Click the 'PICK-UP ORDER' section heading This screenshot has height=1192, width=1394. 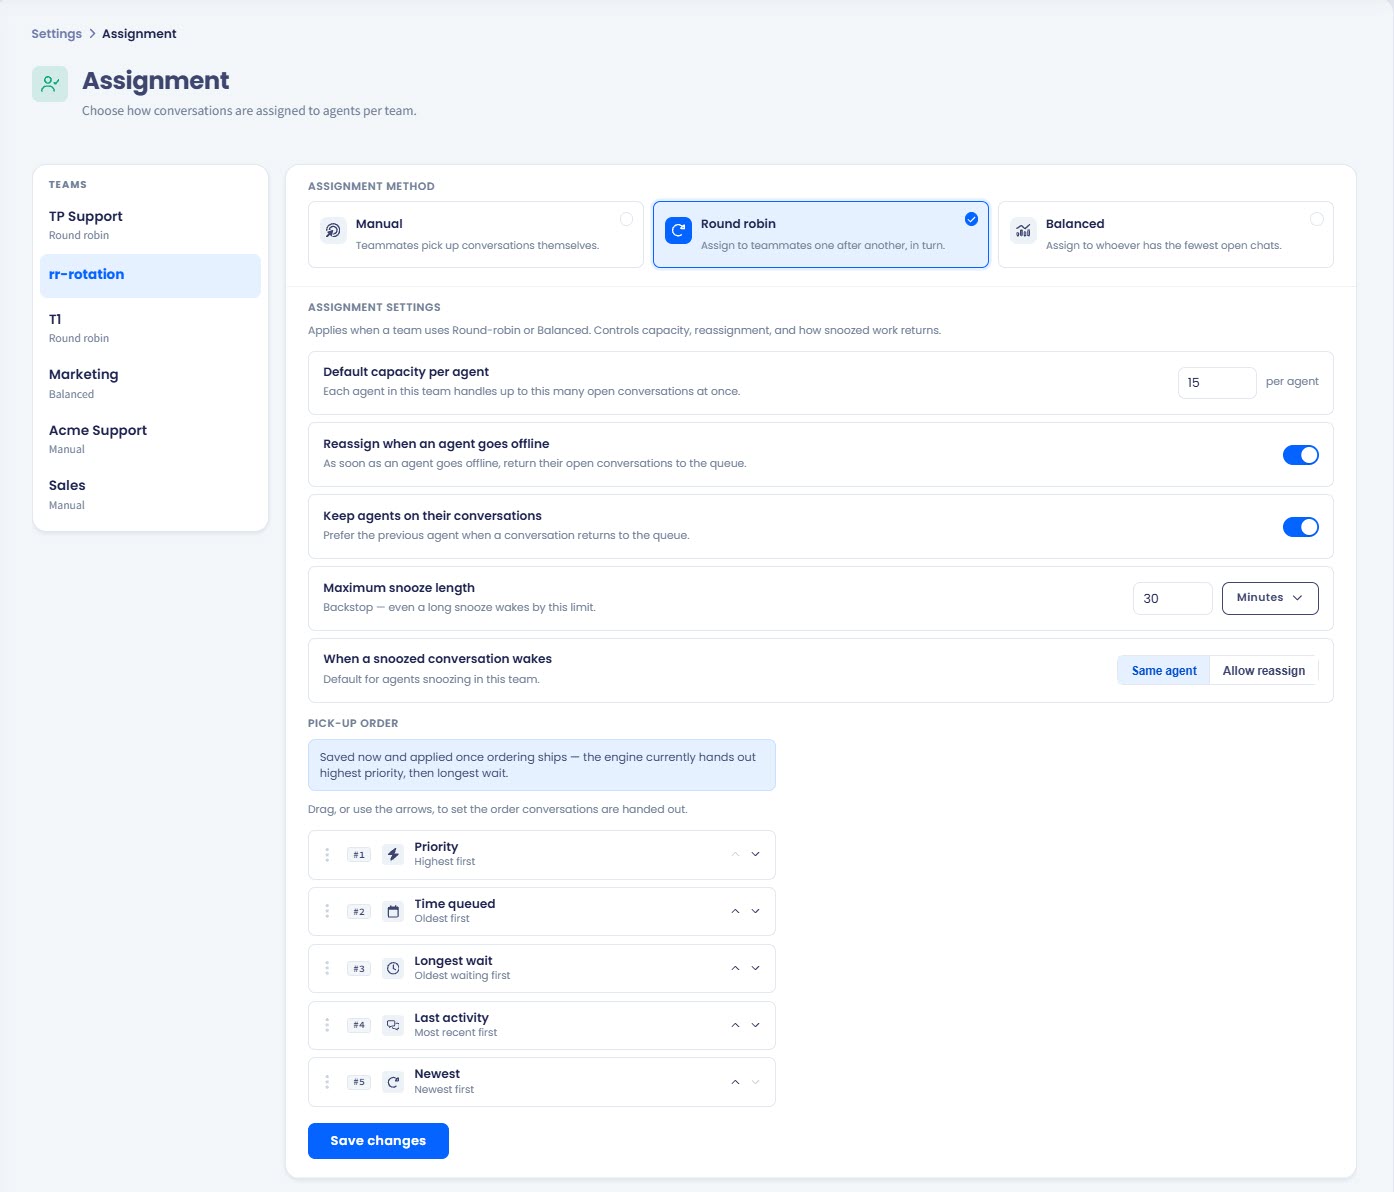point(353,723)
